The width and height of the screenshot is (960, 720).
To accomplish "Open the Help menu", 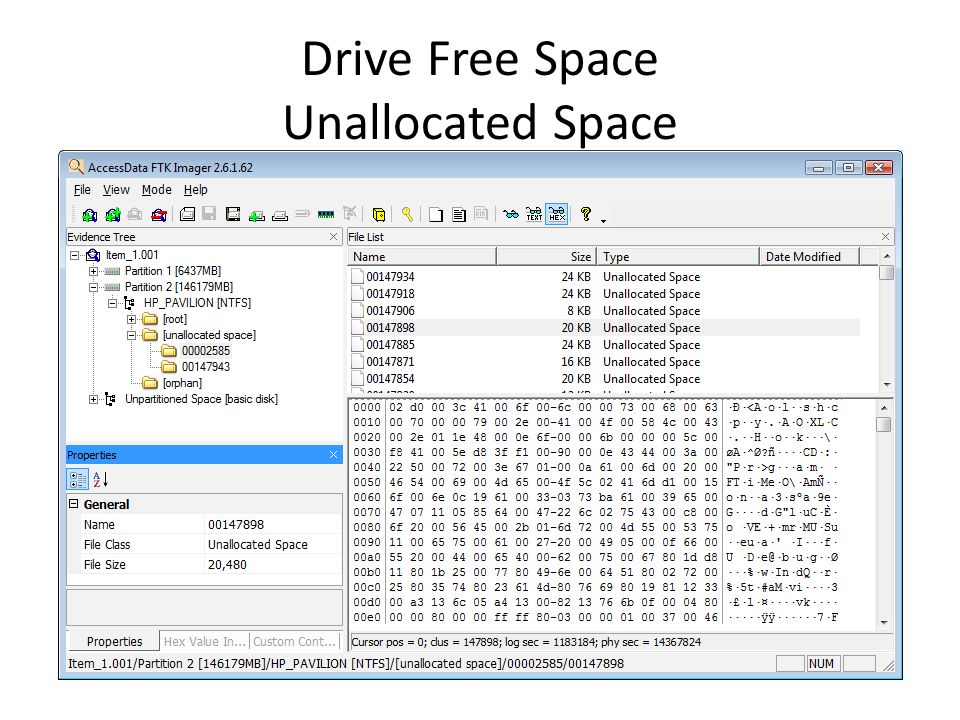I will tap(195, 190).
